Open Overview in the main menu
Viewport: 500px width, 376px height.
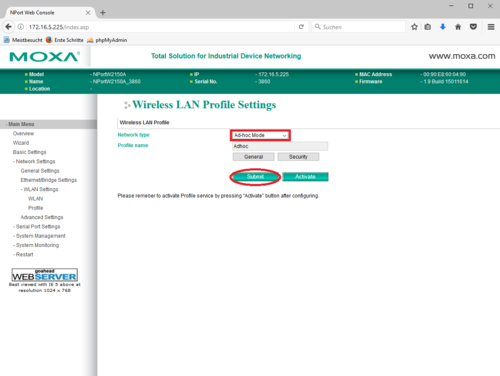(x=23, y=133)
